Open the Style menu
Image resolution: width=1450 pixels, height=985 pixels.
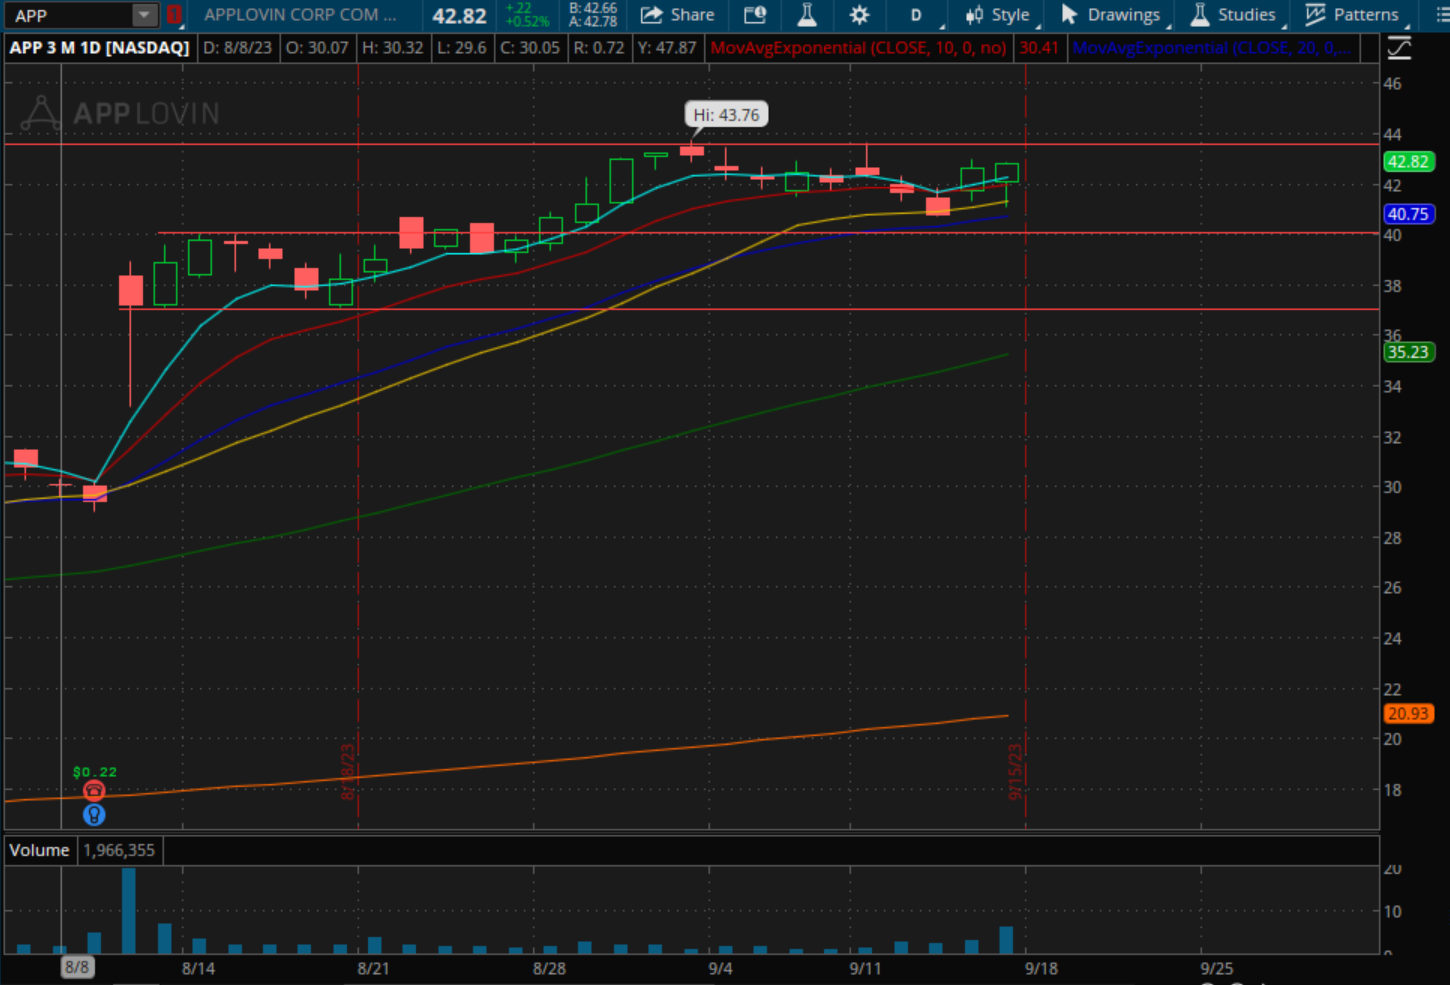click(x=997, y=15)
